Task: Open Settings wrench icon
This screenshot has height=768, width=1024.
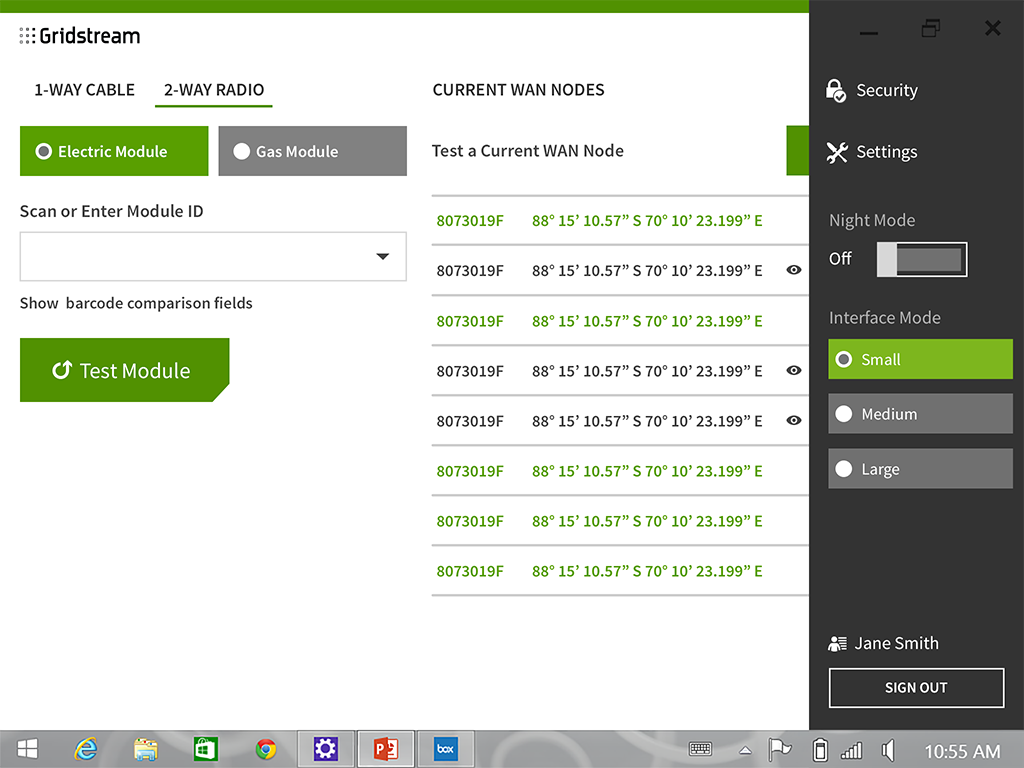Action: (837, 152)
